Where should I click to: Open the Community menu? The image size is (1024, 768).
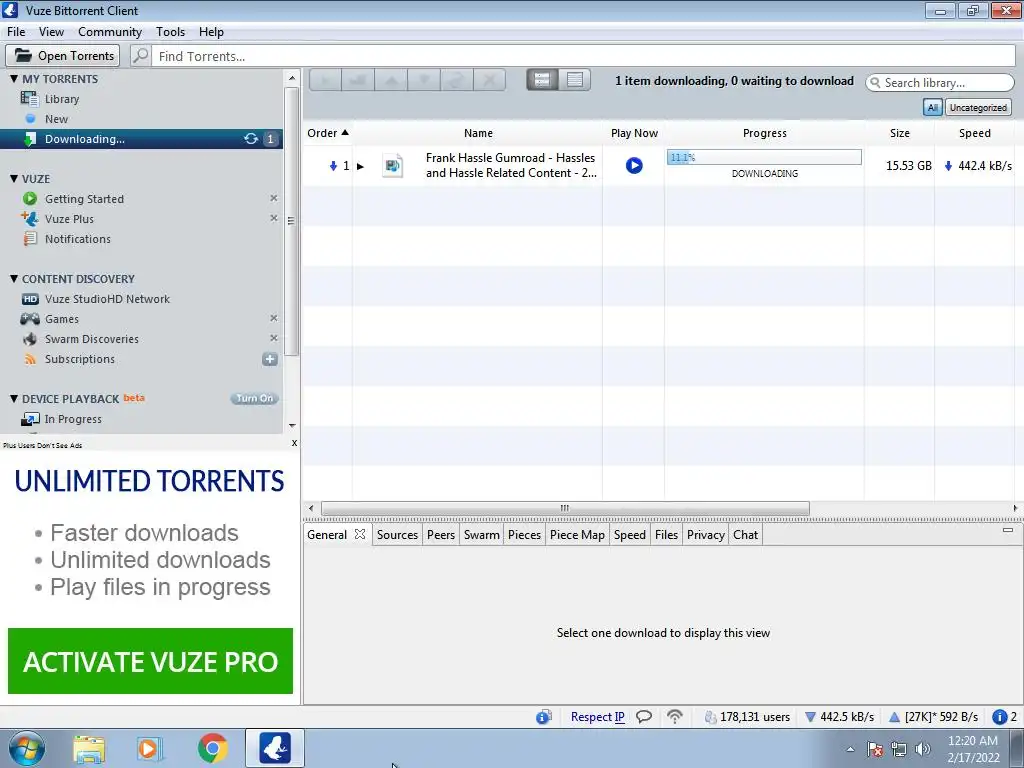(x=110, y=31)
